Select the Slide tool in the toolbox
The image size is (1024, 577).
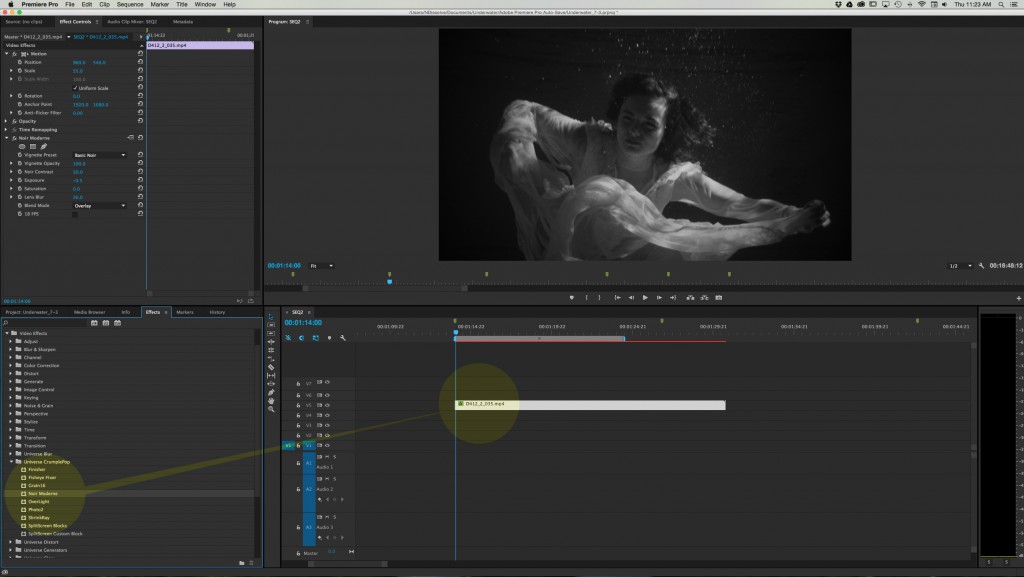coord(271,384)
